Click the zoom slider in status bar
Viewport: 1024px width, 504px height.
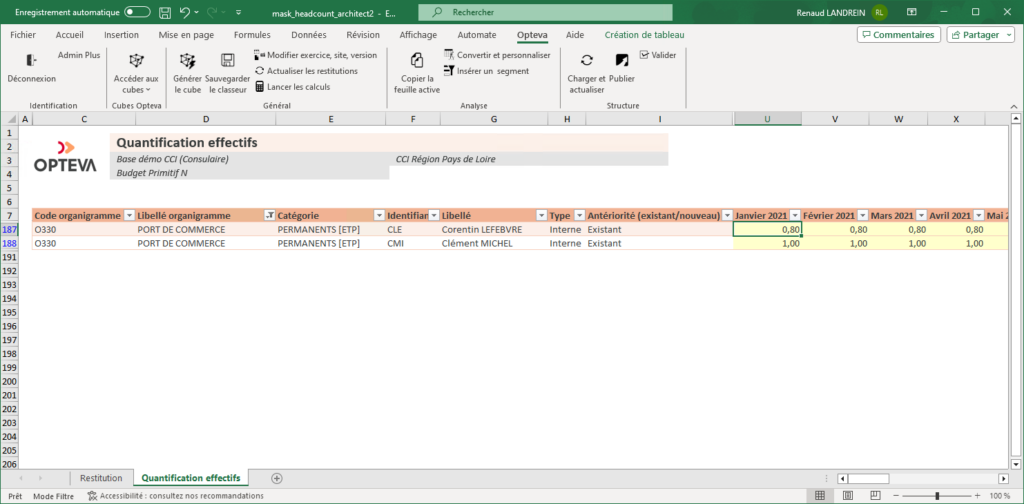937,496
